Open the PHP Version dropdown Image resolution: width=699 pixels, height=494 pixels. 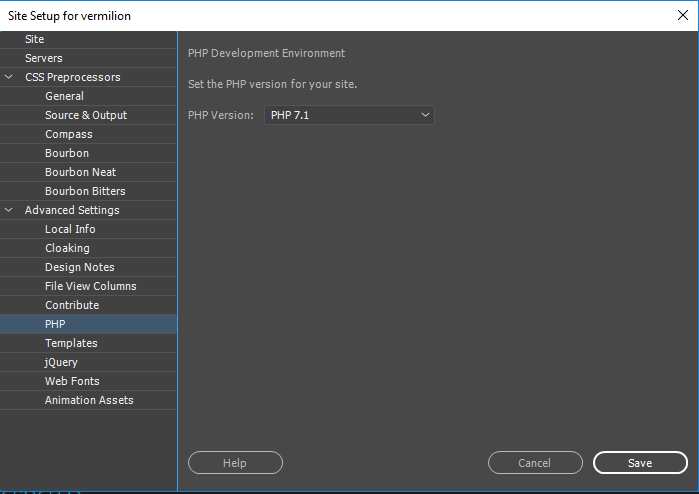point(349,115)
